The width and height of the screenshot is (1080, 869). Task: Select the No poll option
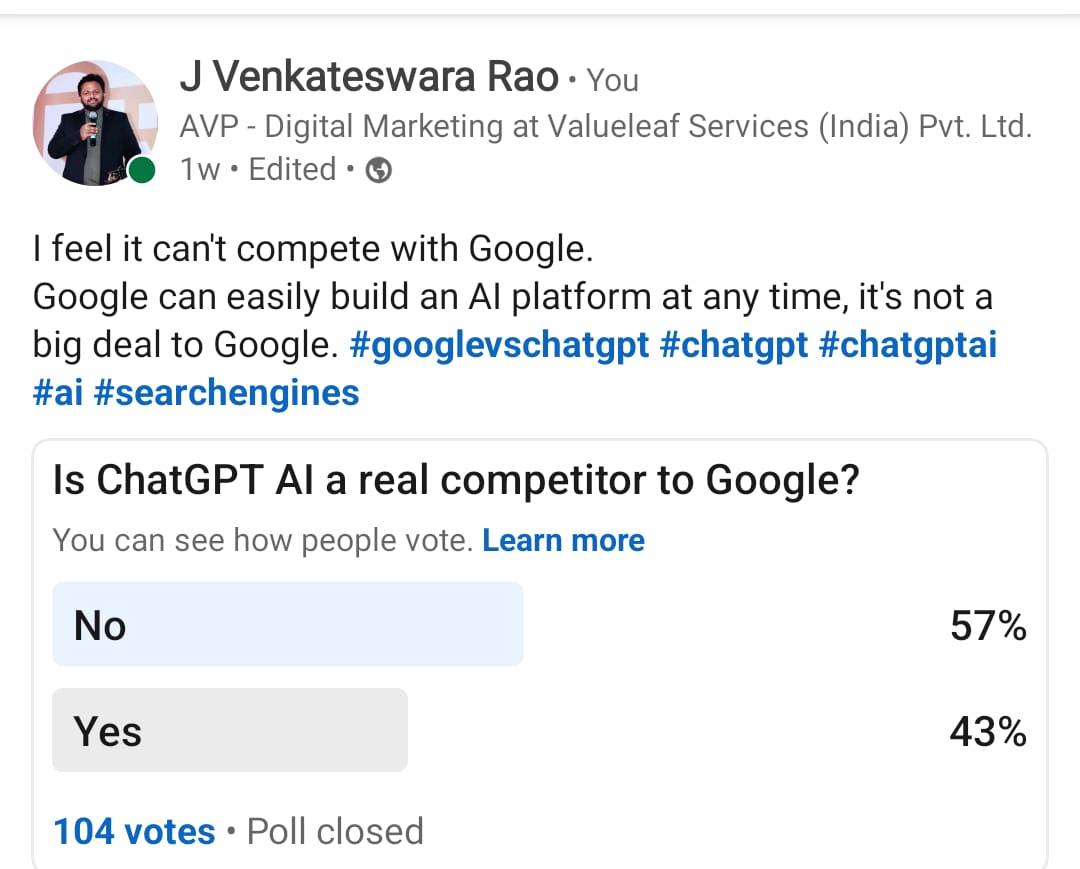point(288,625)
